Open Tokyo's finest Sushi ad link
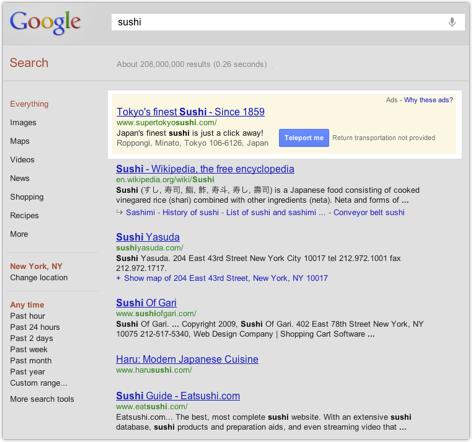This screenshot has height=442, width=472. (190, 112)
